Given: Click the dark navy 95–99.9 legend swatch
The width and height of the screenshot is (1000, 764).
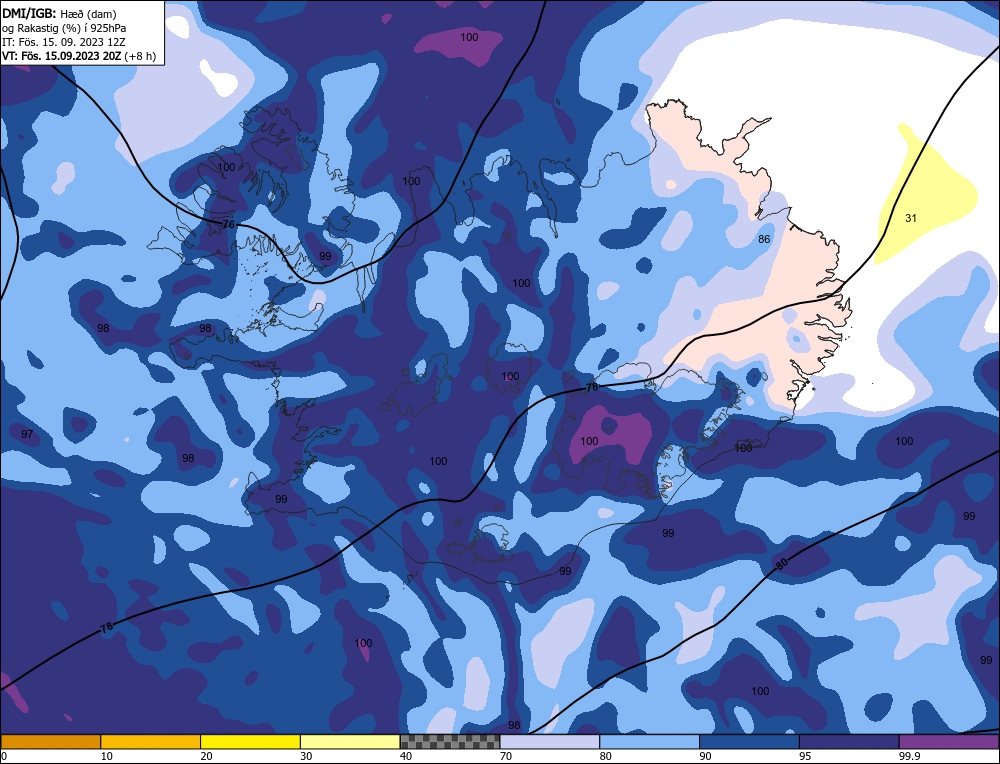Looking at the screenshot, I should (x=849, y=742).
